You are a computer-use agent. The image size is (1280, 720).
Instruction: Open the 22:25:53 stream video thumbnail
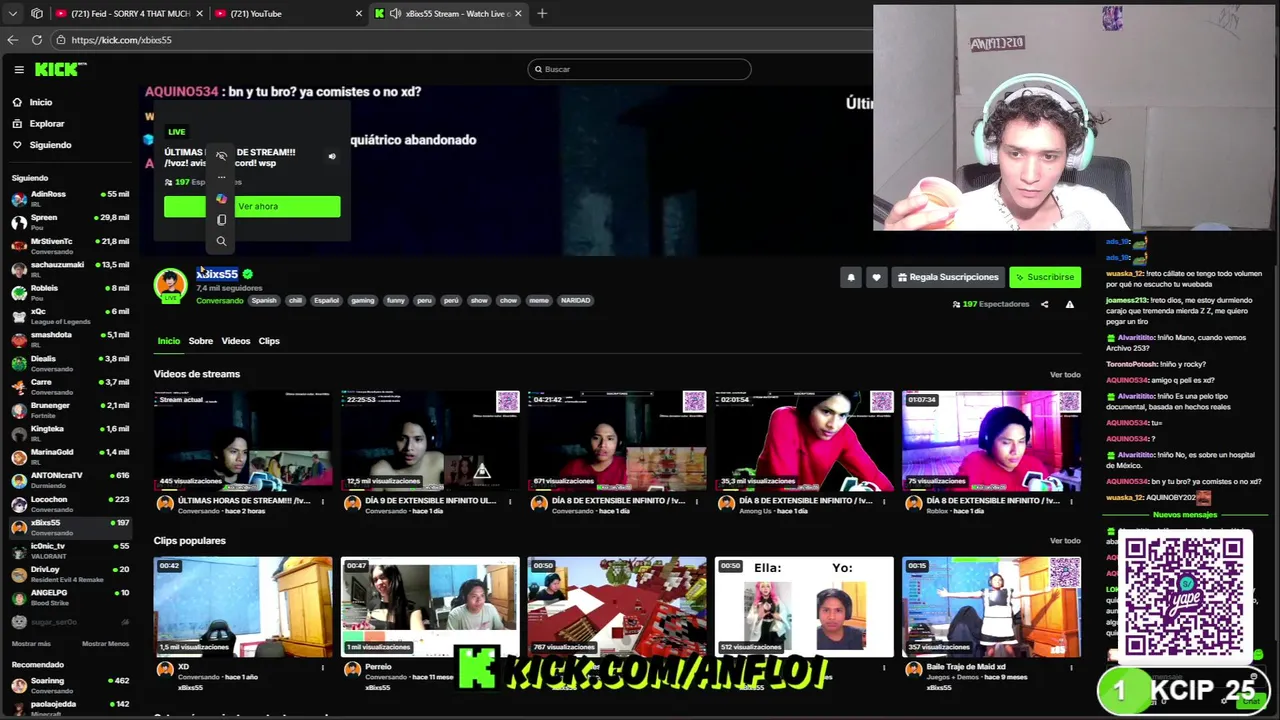[x=430, y=440]
